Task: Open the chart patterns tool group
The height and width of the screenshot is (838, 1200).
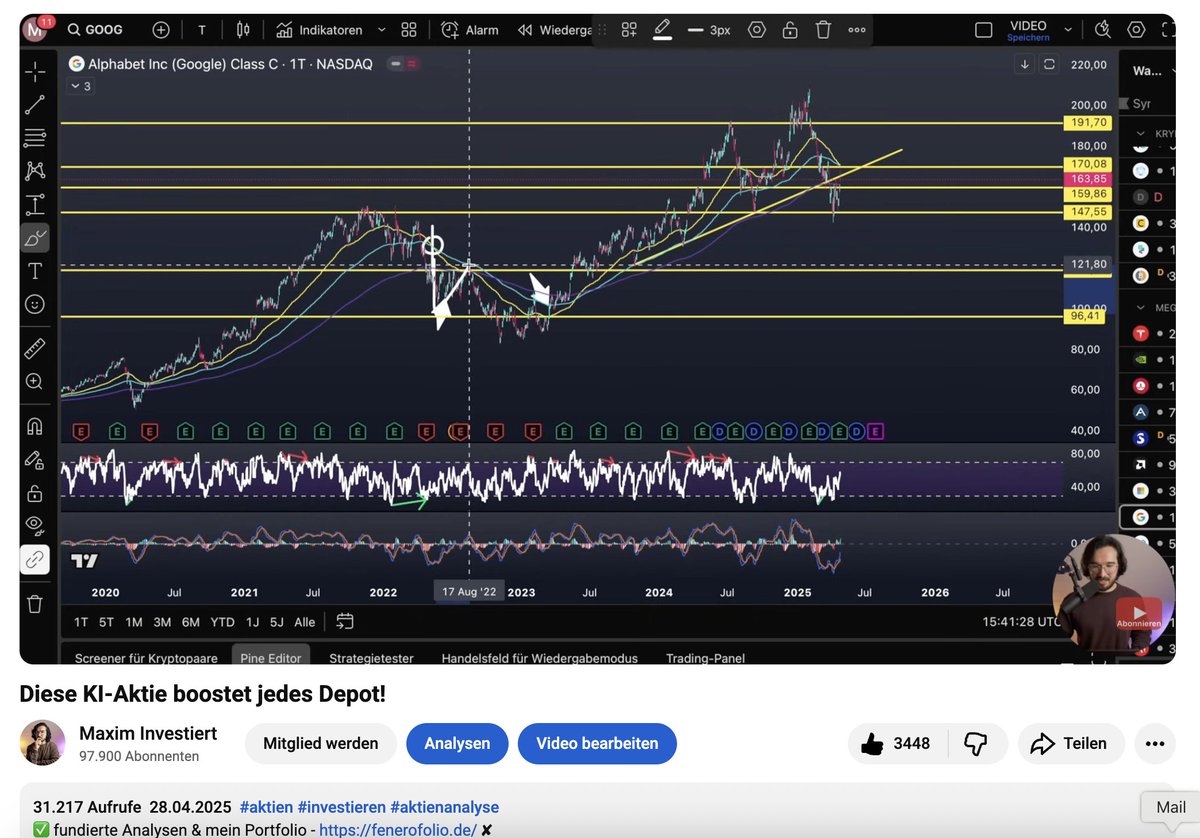Action: point(35,171)
